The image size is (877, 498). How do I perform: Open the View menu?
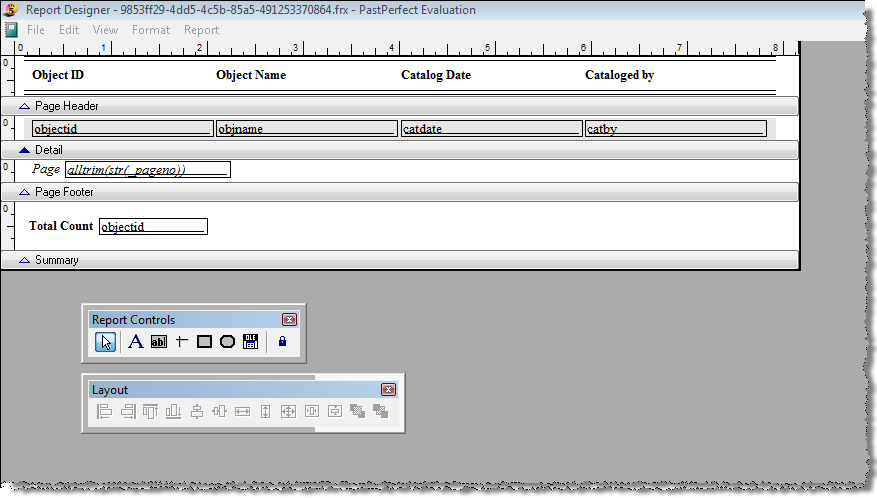point(105,30)
